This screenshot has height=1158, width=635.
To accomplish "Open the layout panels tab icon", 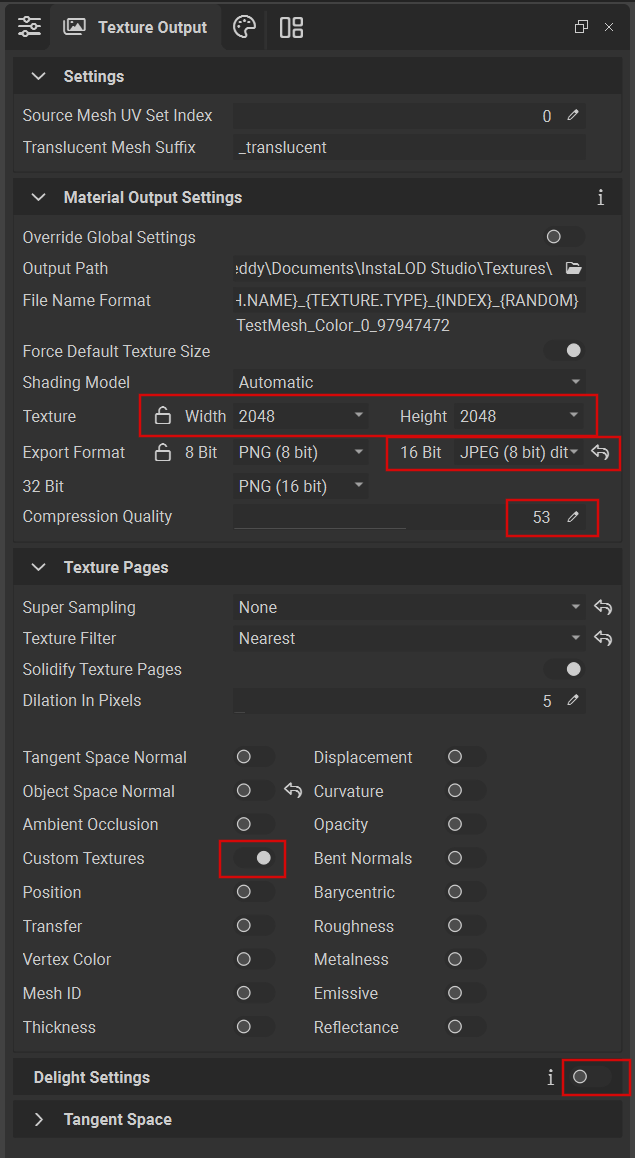I will click(x=291, y=27).
